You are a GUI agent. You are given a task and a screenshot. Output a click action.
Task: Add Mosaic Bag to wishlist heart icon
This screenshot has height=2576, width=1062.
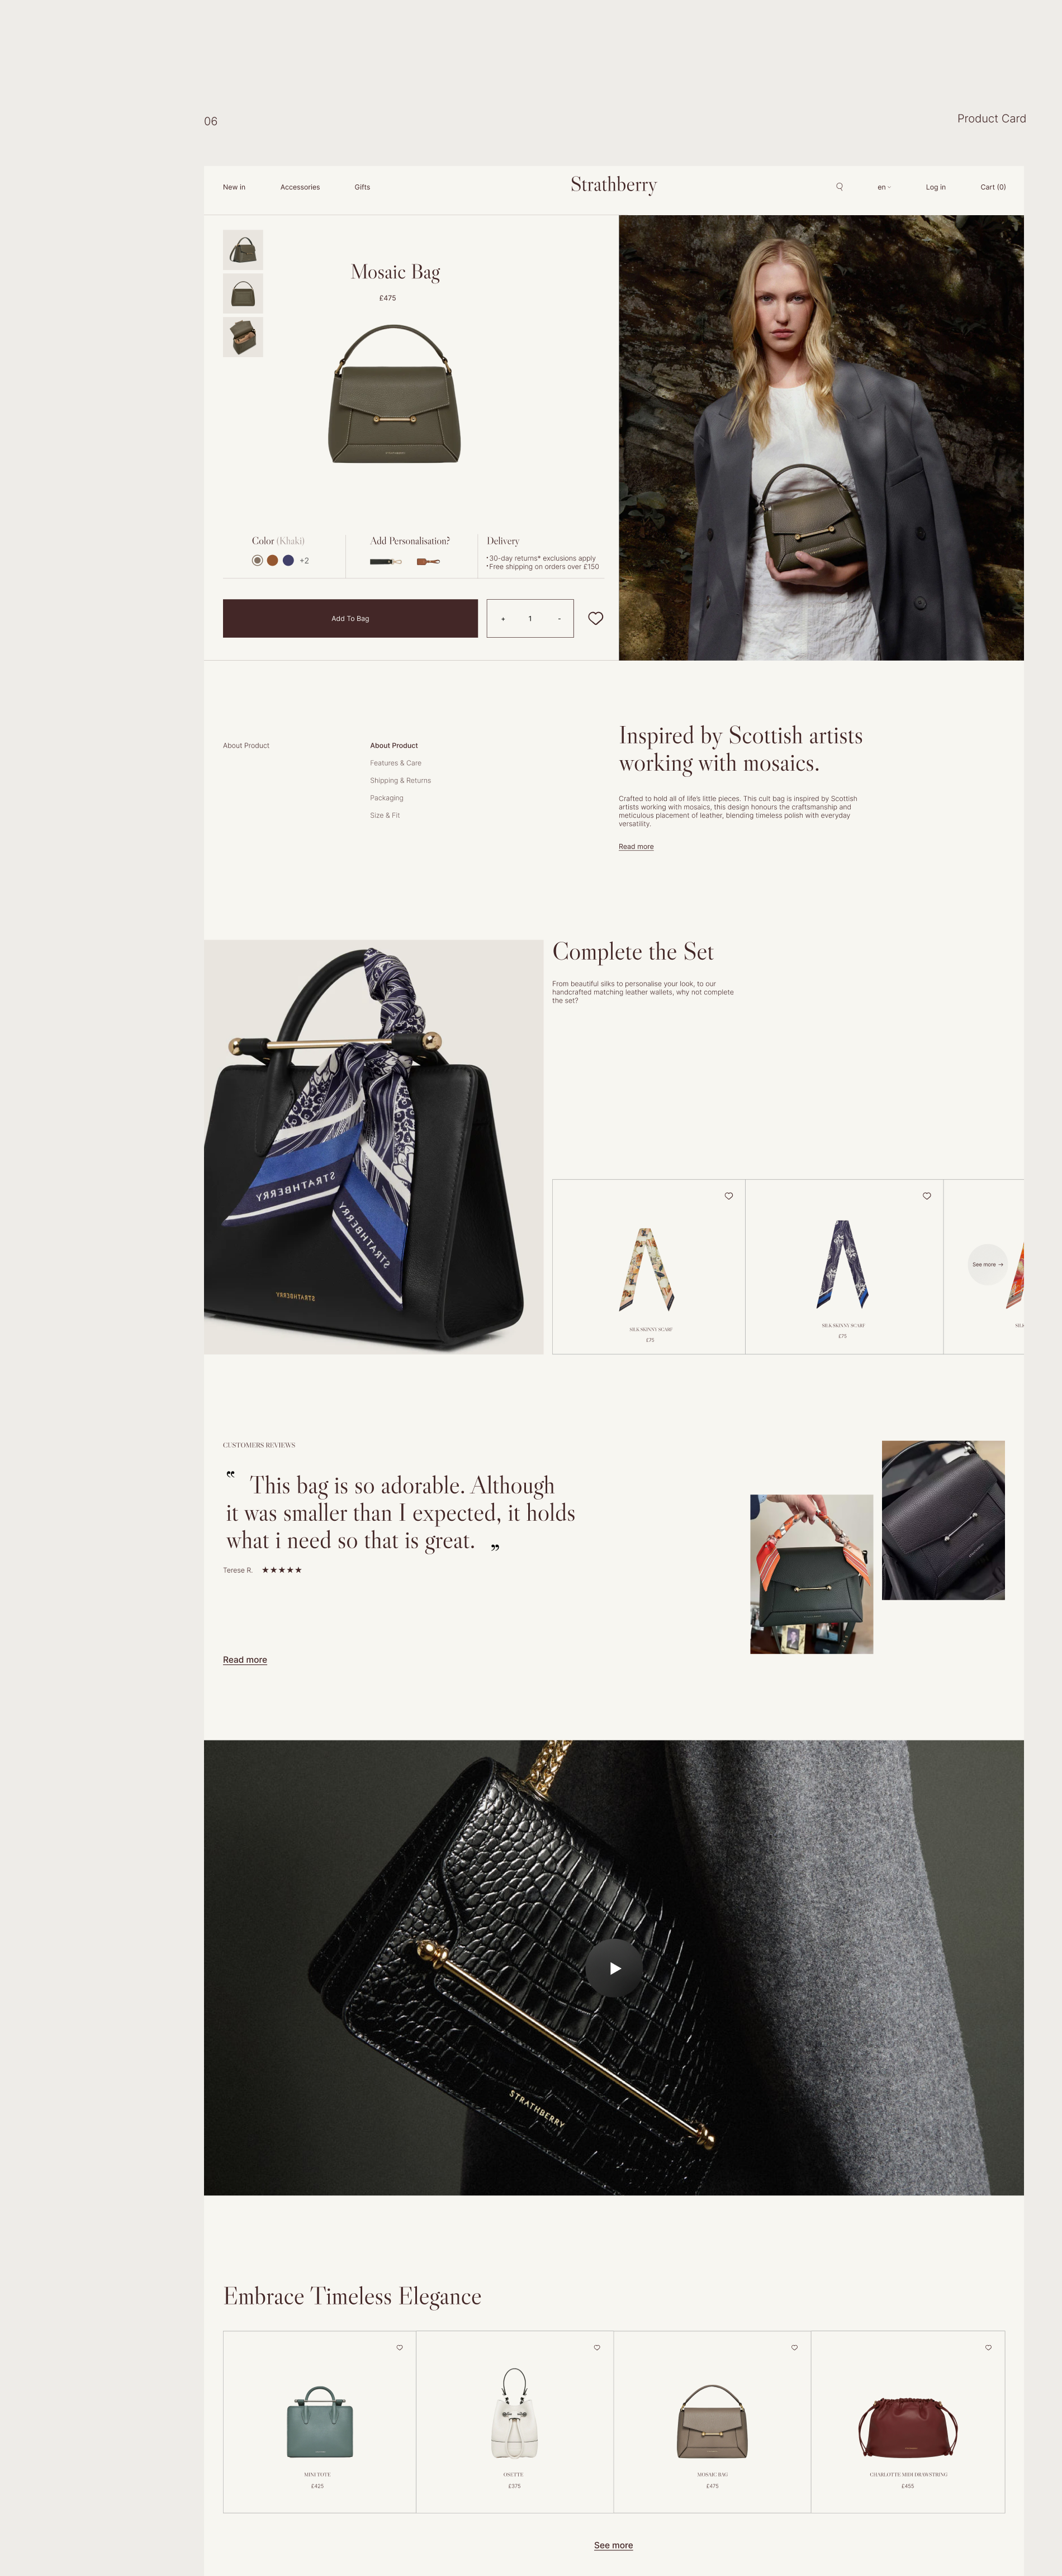[595, 618]
